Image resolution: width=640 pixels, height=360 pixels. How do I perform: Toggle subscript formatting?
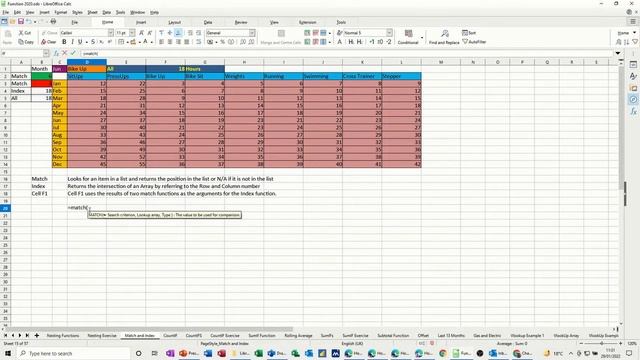click(101, 42)
